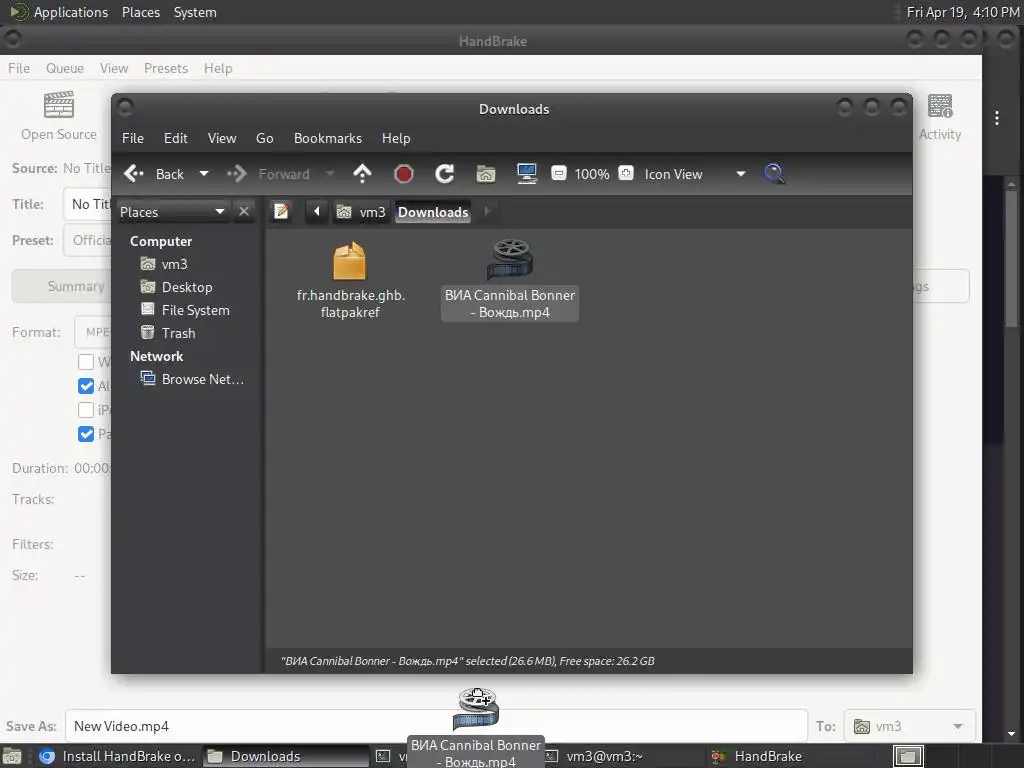Click the red Stop loading icon

point(404,174)
